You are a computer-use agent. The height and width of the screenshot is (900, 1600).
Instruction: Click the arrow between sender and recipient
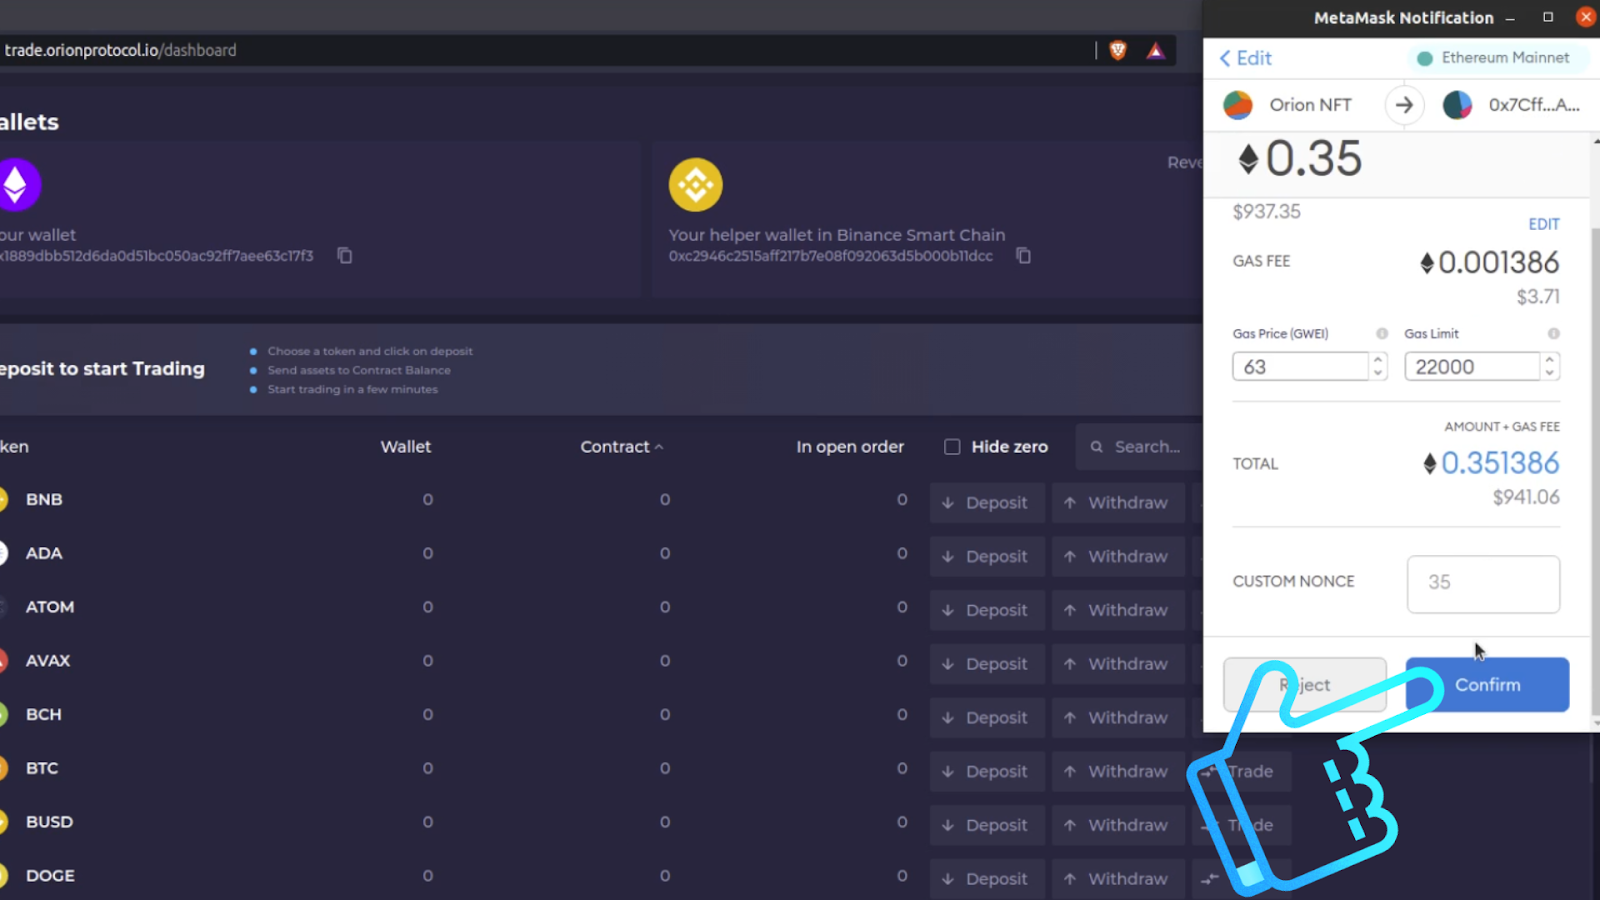pos(1404,105)
